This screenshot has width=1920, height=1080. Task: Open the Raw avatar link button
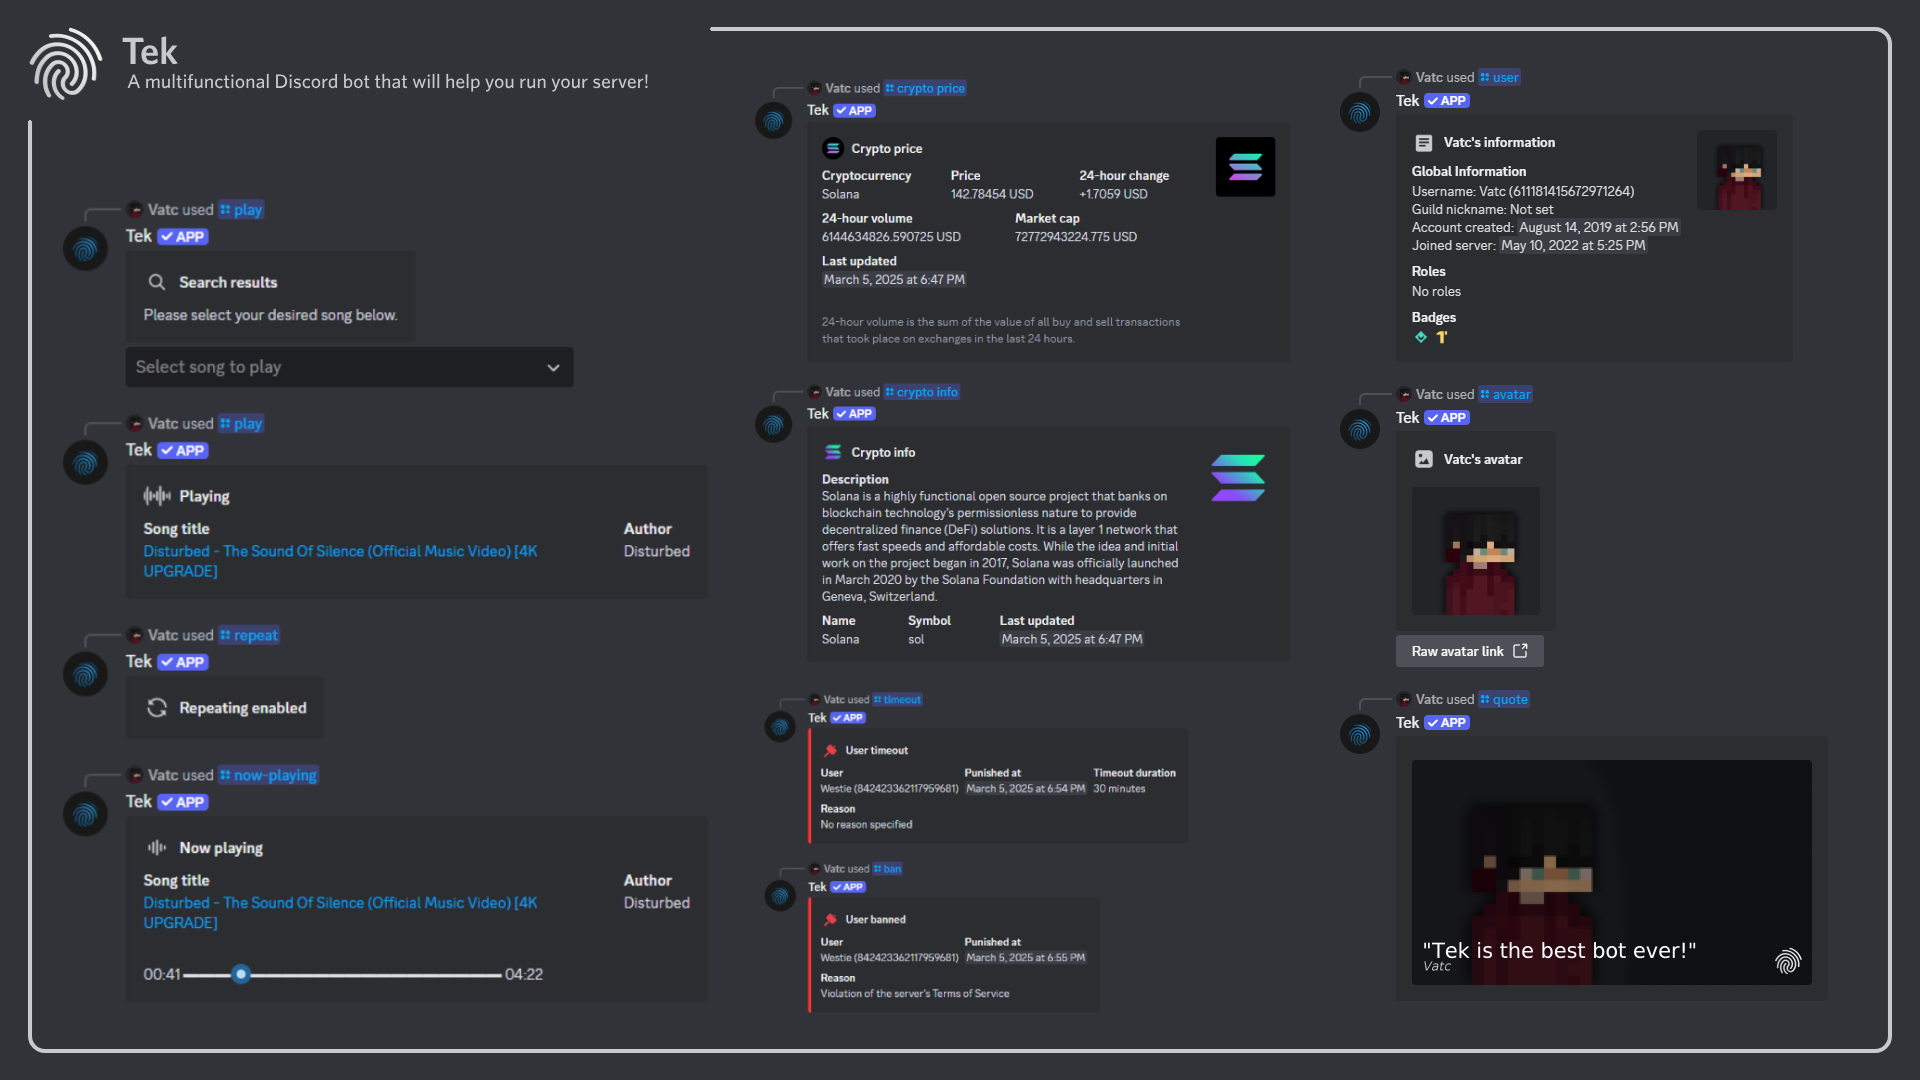[x=1469, y=651]
